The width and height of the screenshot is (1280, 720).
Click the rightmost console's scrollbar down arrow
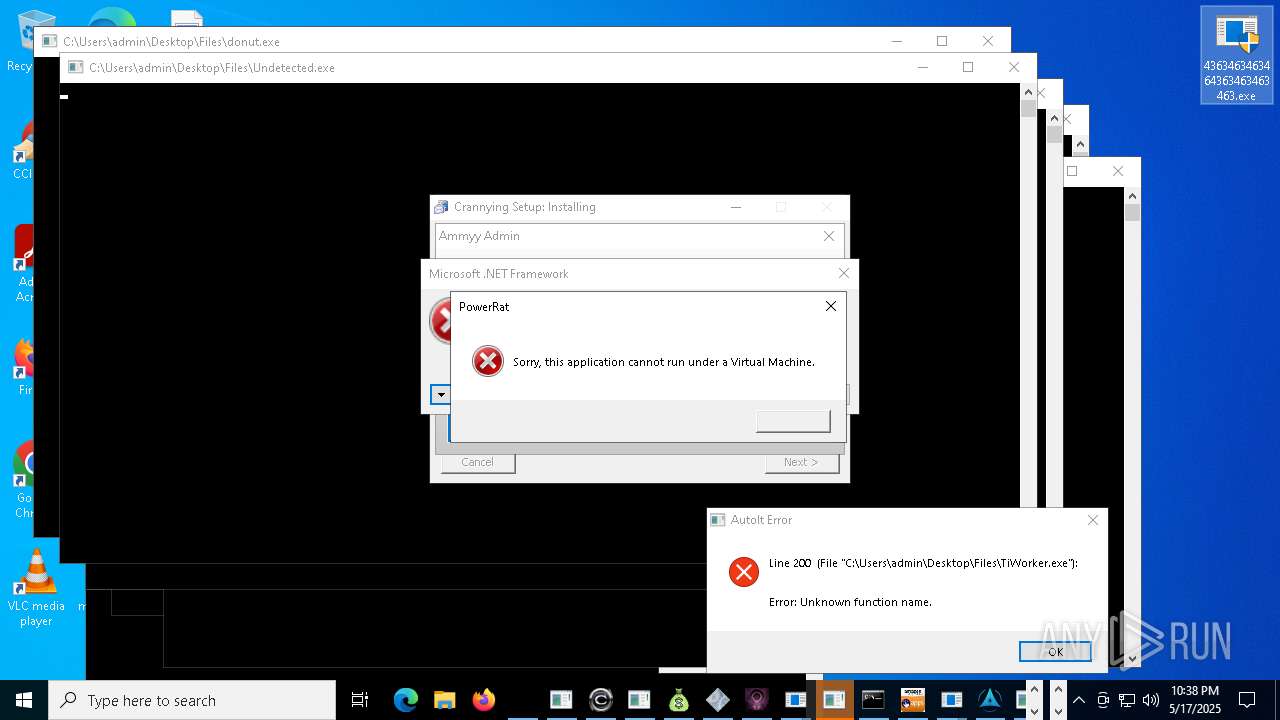tap(1132, 659)
